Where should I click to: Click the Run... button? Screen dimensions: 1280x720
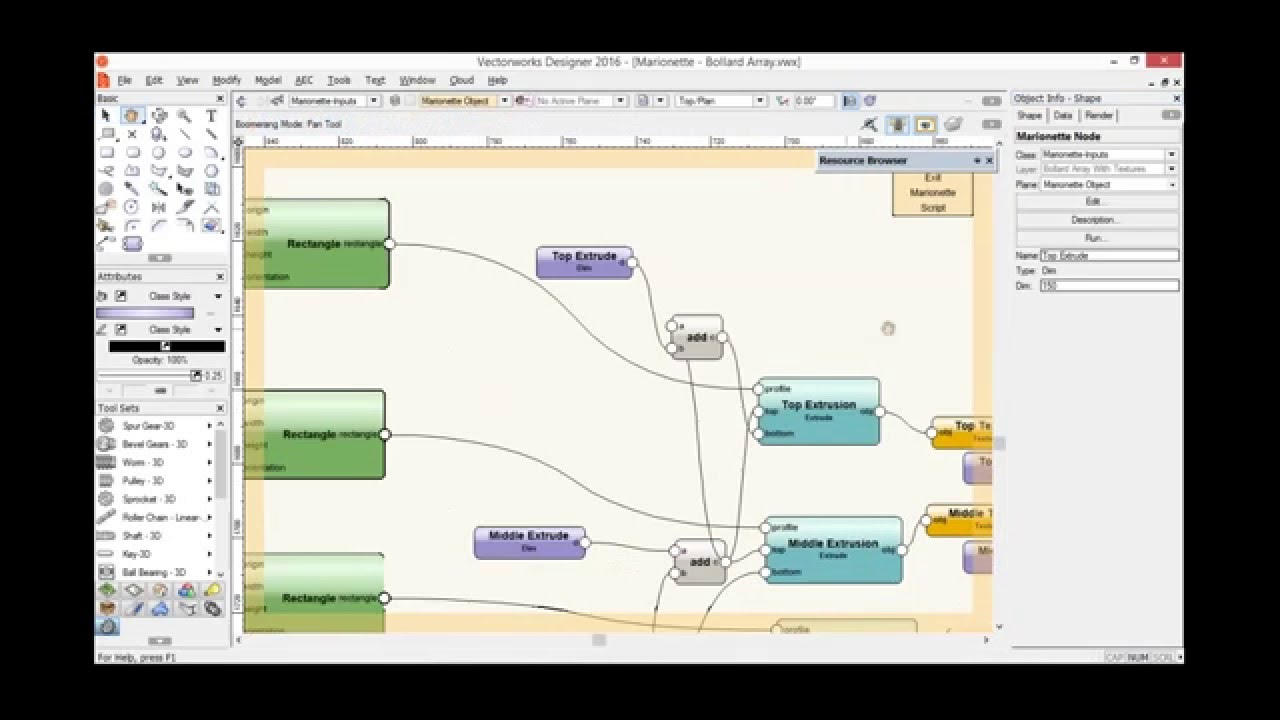pos(1097,238)
